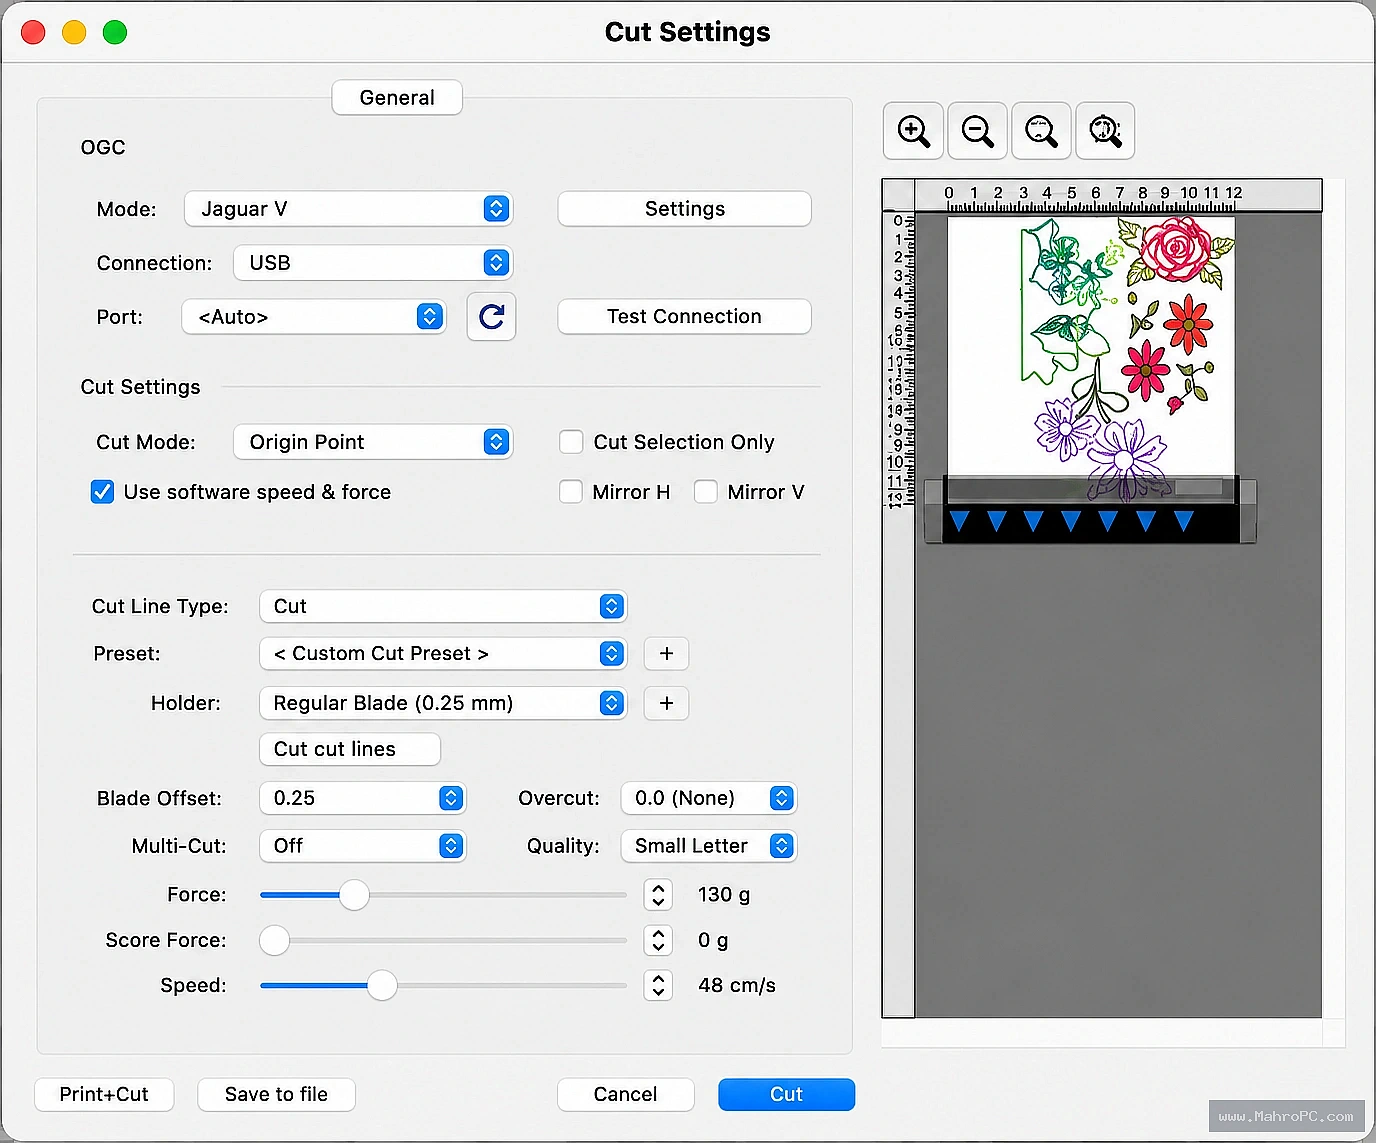
Task: Open the Connection dropdown set to USB
Action: 373,263
